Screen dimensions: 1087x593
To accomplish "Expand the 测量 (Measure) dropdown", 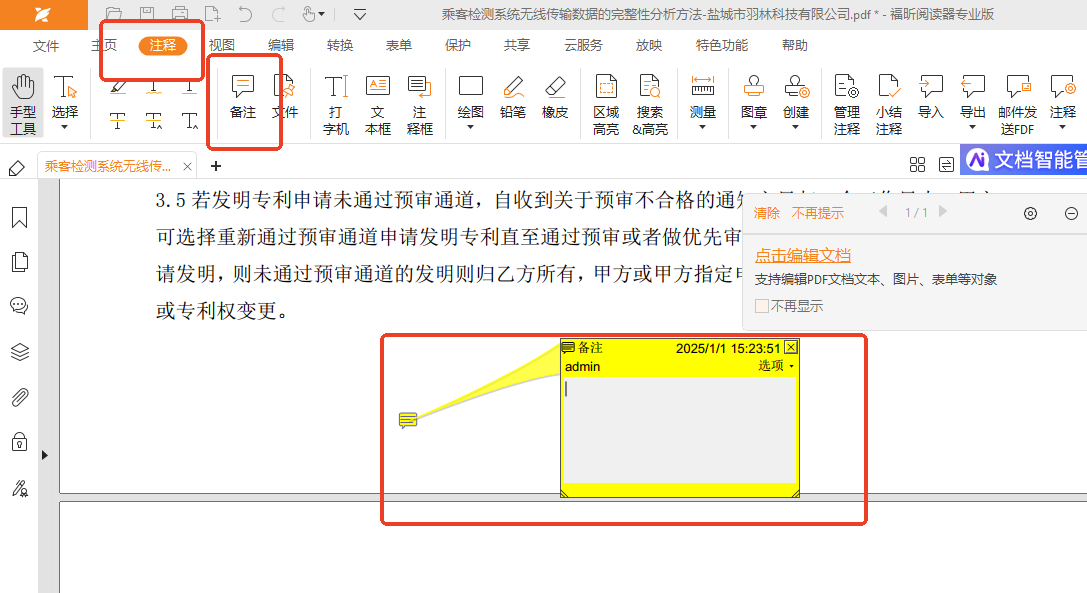I will pos(703,104).
